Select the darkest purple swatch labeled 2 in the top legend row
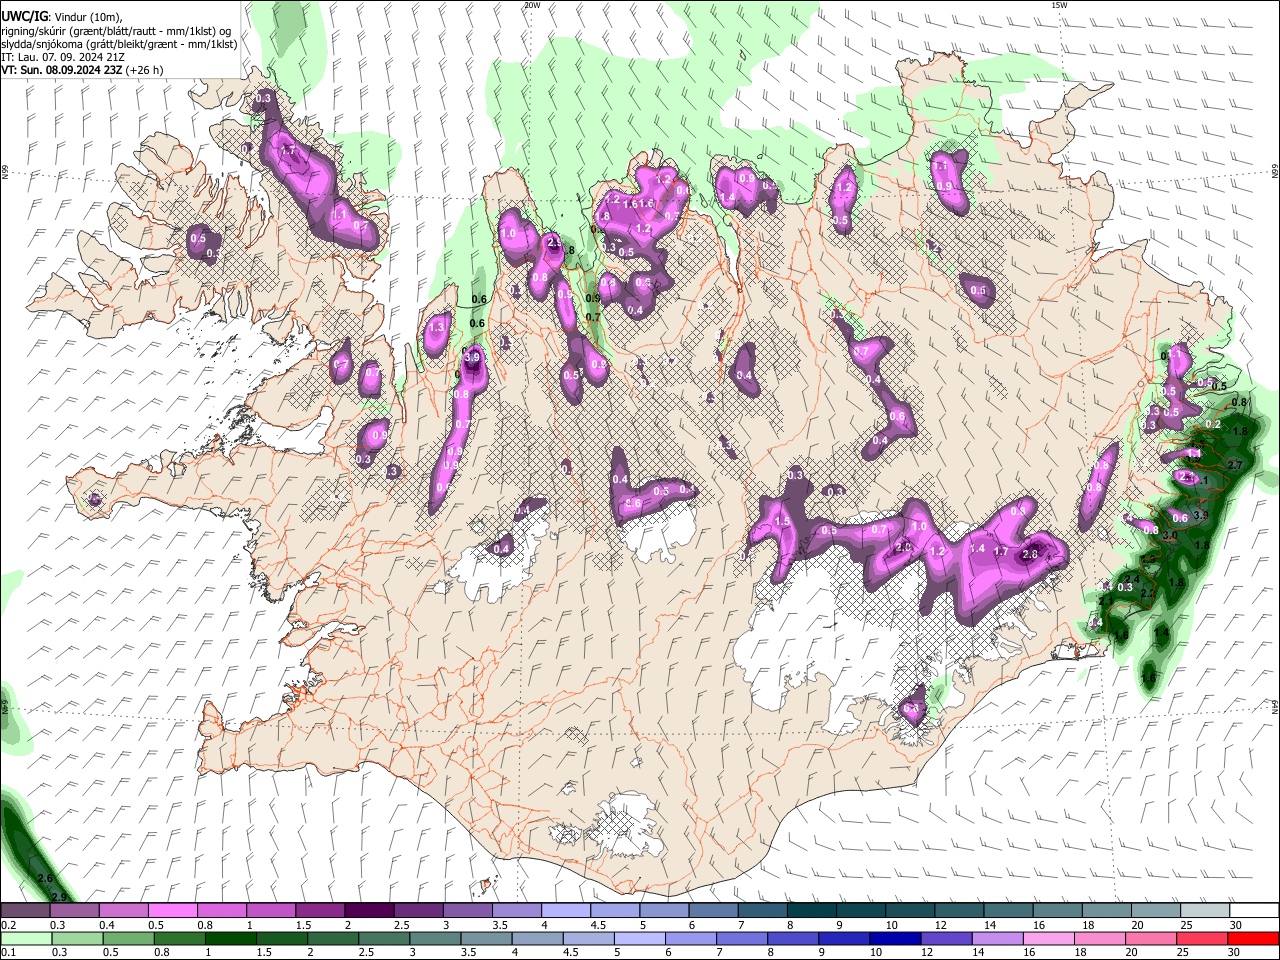This screenshot has height=960, width=1280. click(369, 911)
